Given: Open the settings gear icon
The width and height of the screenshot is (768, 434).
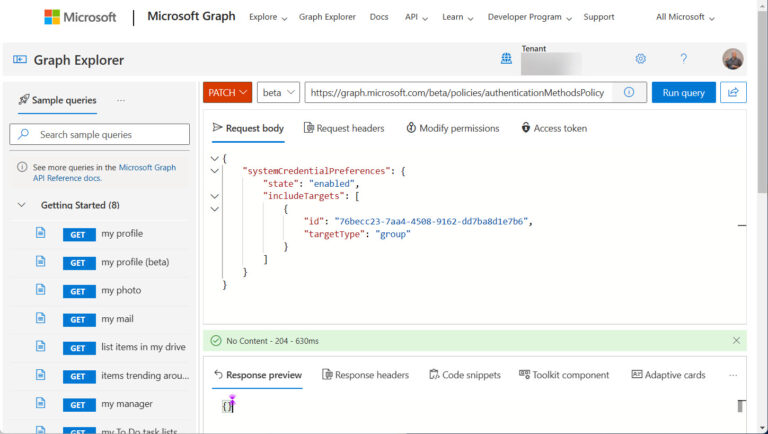Looking at the screenshot, I should pos(641,59).
